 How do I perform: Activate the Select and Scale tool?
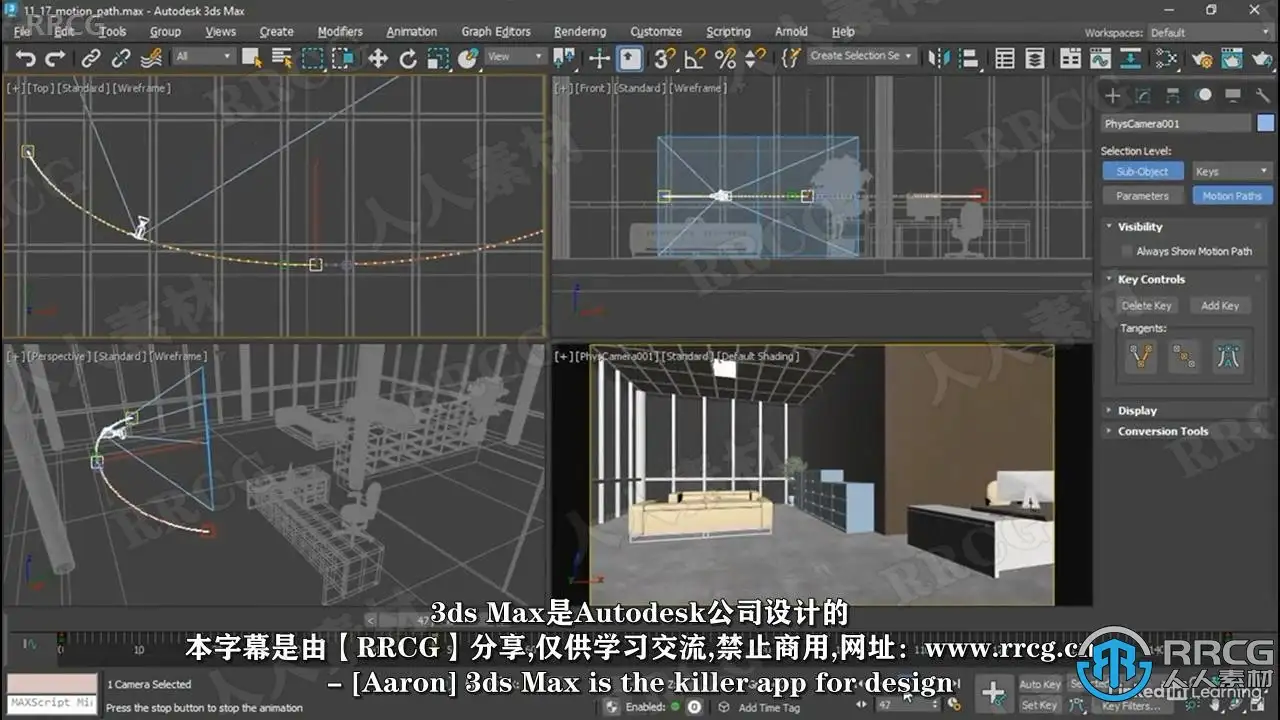438,58
